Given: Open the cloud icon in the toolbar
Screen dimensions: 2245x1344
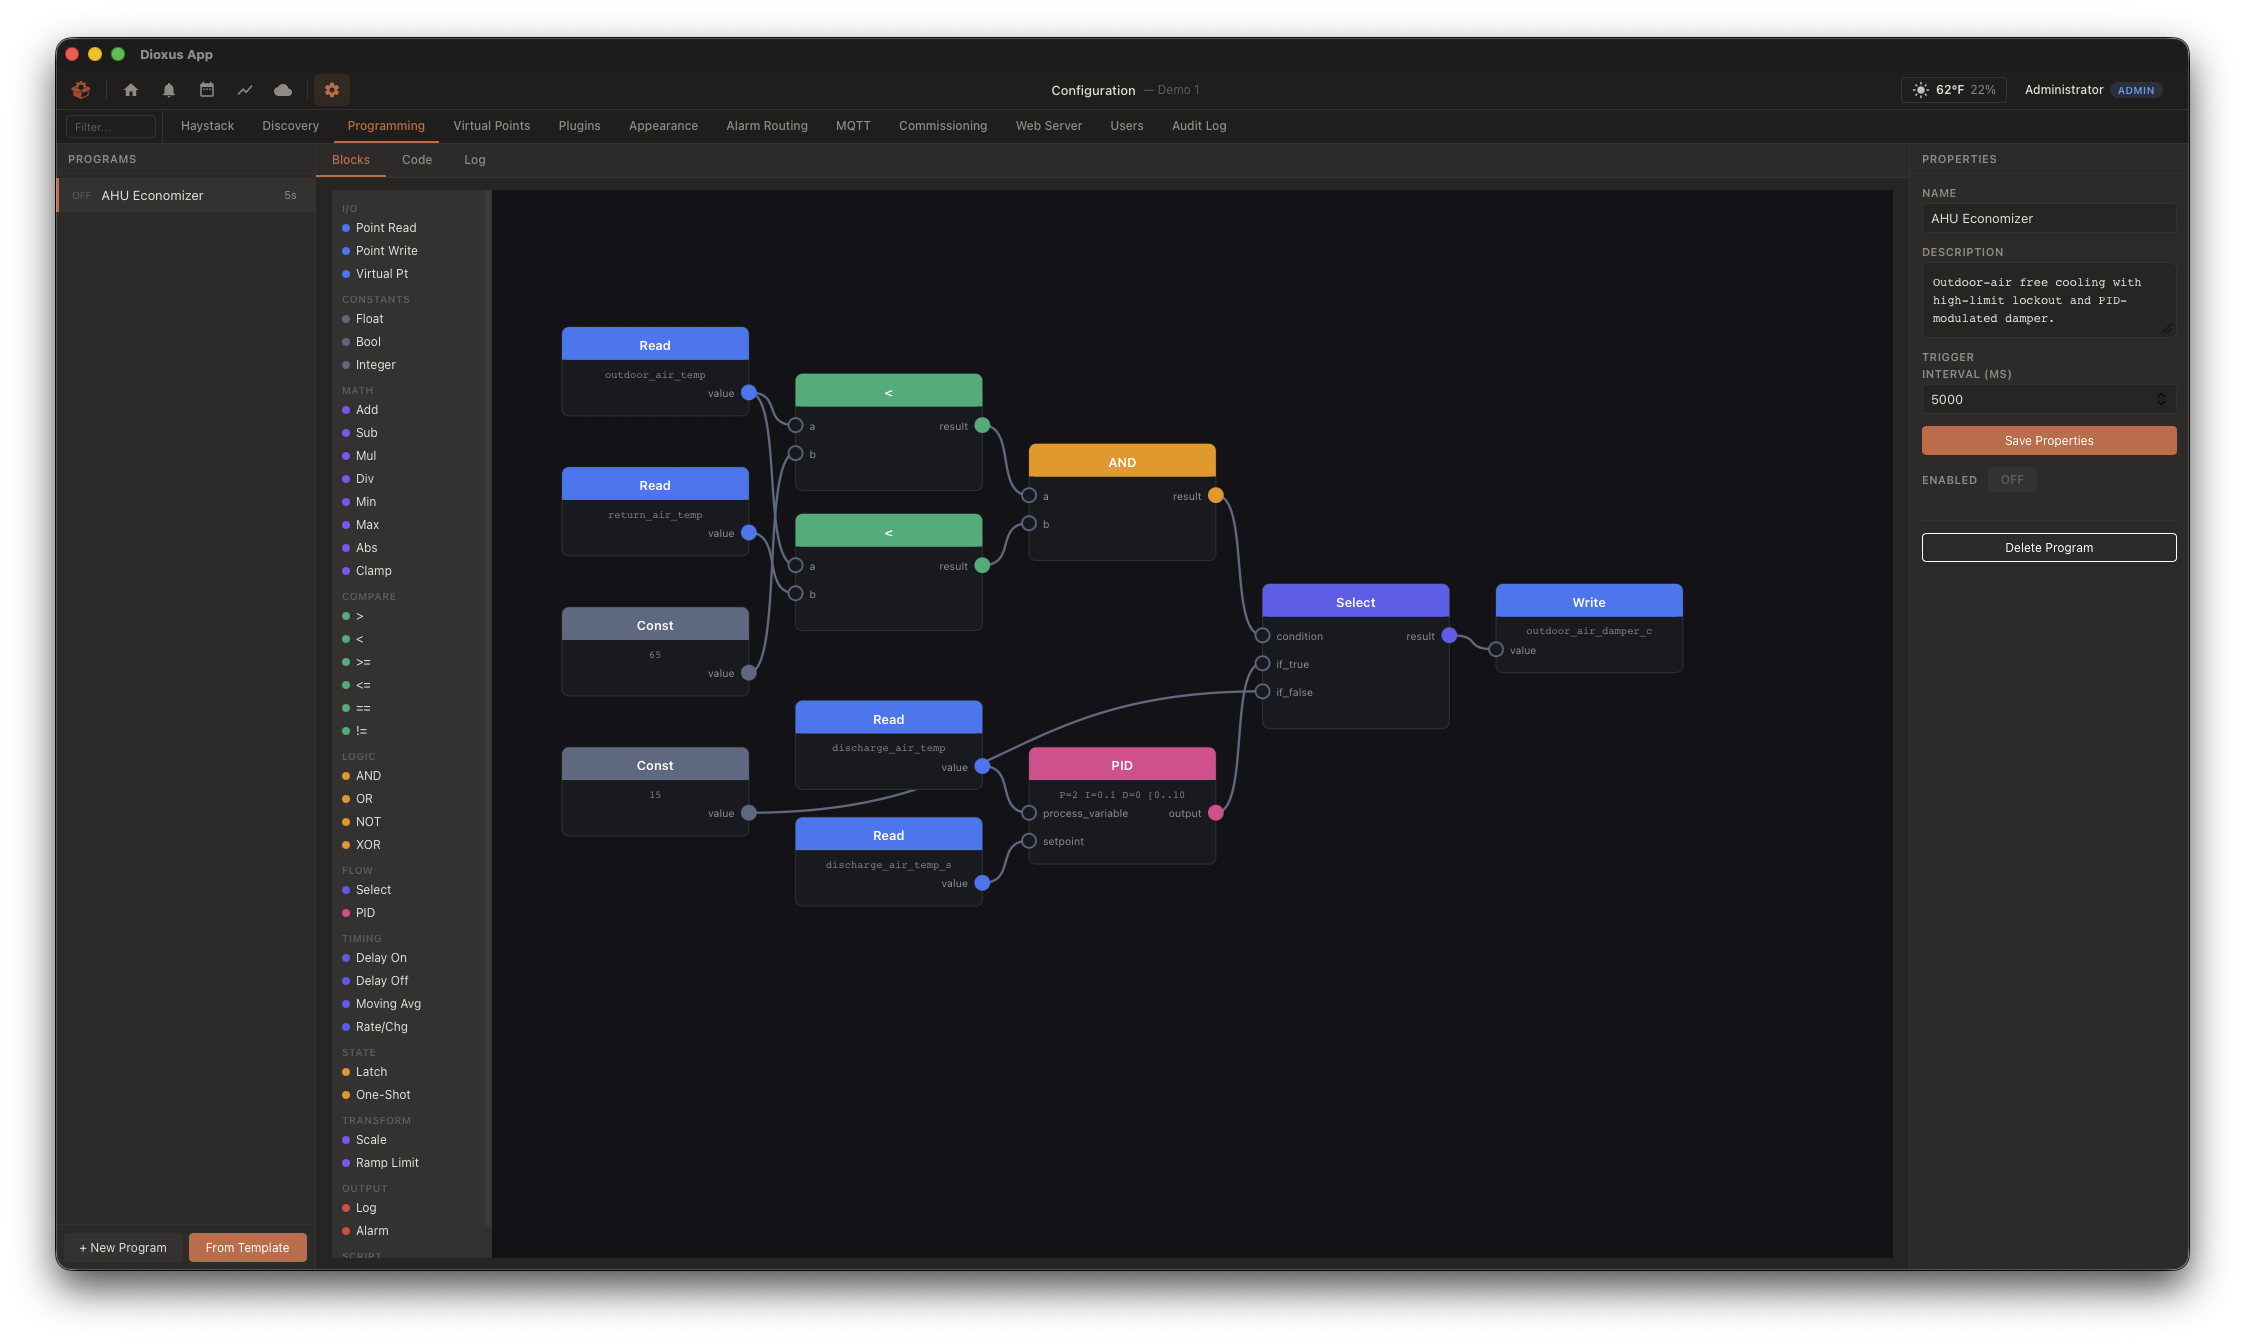Looking at the screenshot, I should click(283, 90).
